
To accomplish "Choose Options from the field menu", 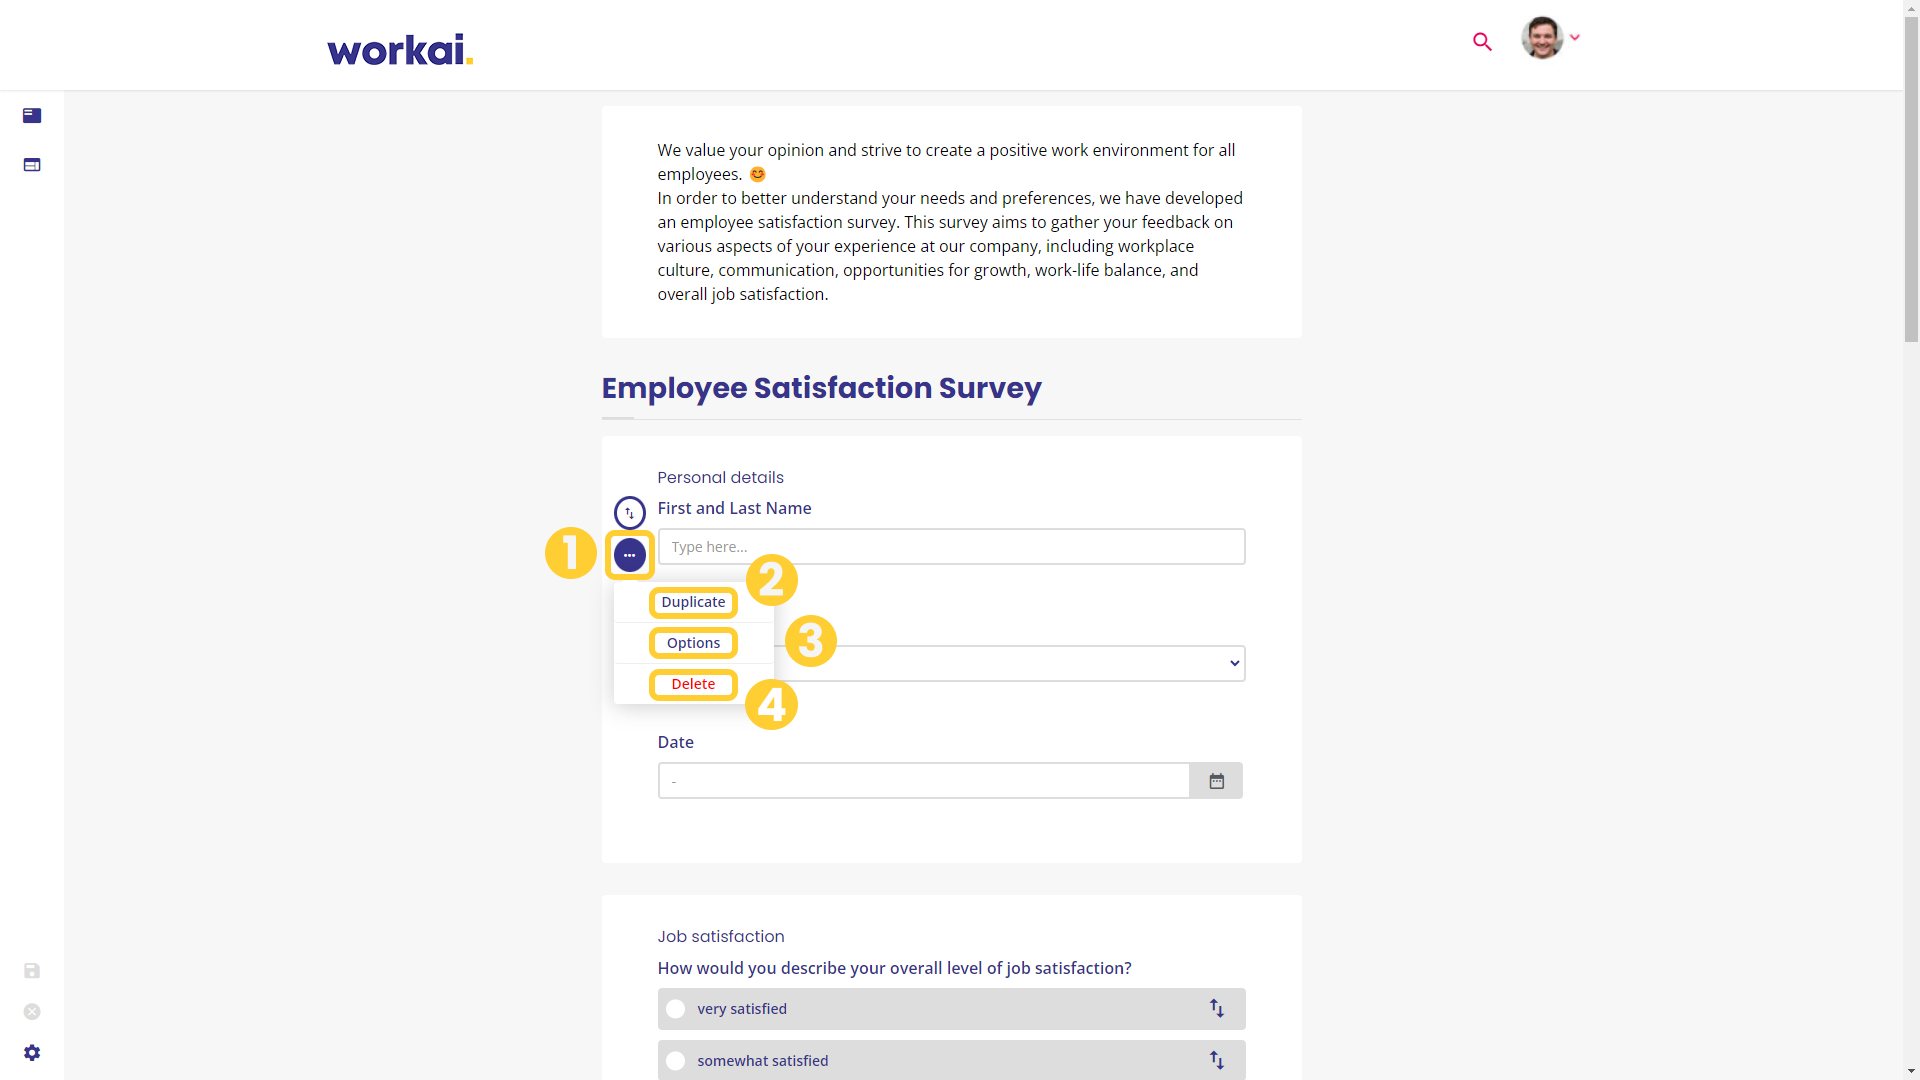I will [x=693, y=643].
